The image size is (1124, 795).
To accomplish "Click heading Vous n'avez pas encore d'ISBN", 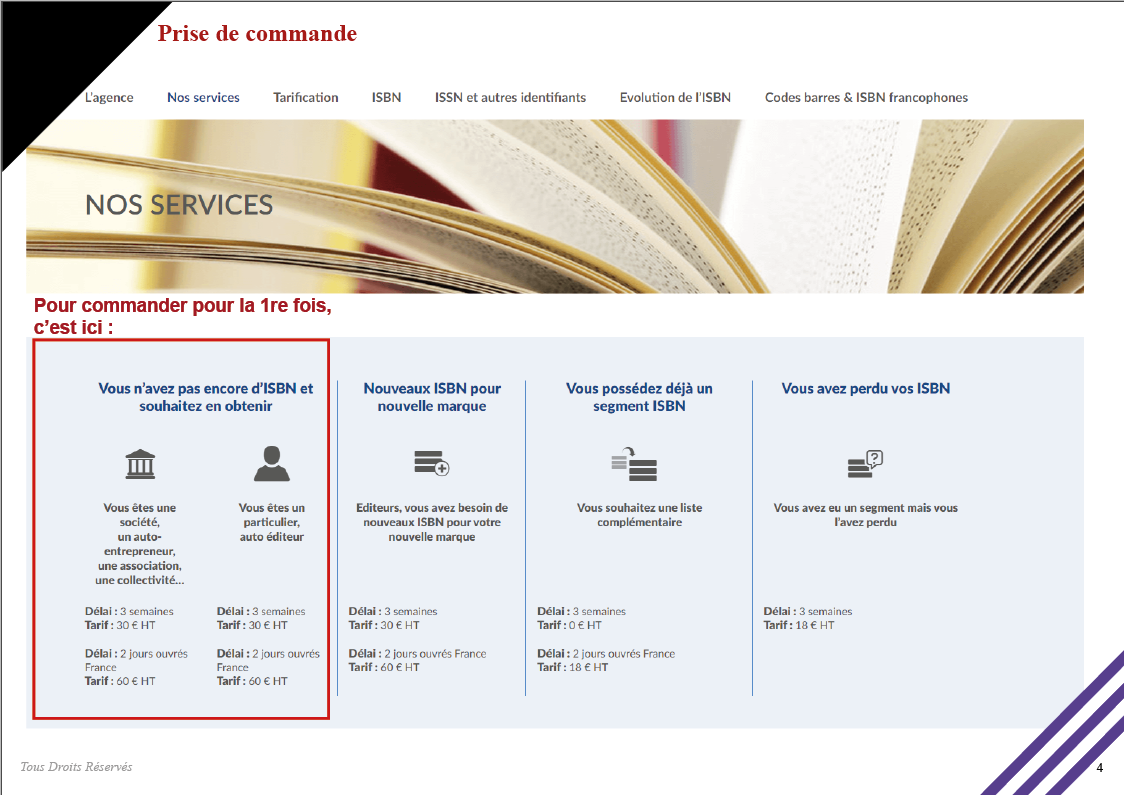I will tap(206, 397).
